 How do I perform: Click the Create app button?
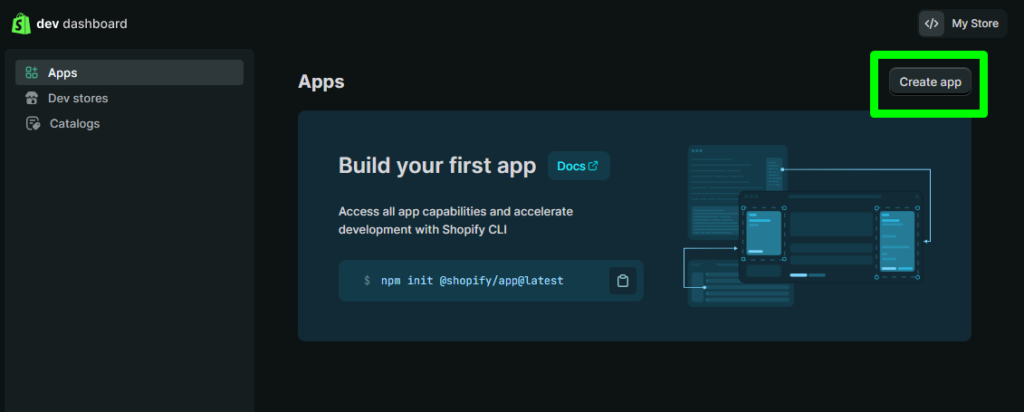930,82
